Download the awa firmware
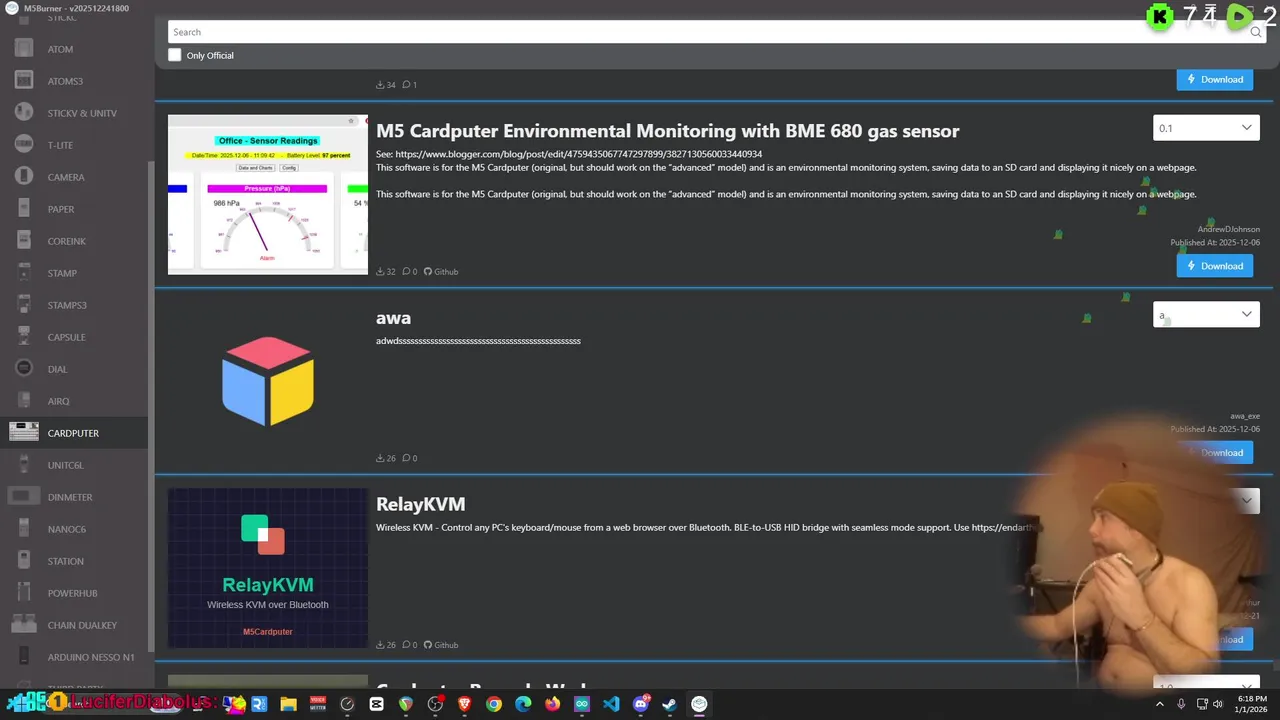The image size is (1280, 720). click(1215, 453)
